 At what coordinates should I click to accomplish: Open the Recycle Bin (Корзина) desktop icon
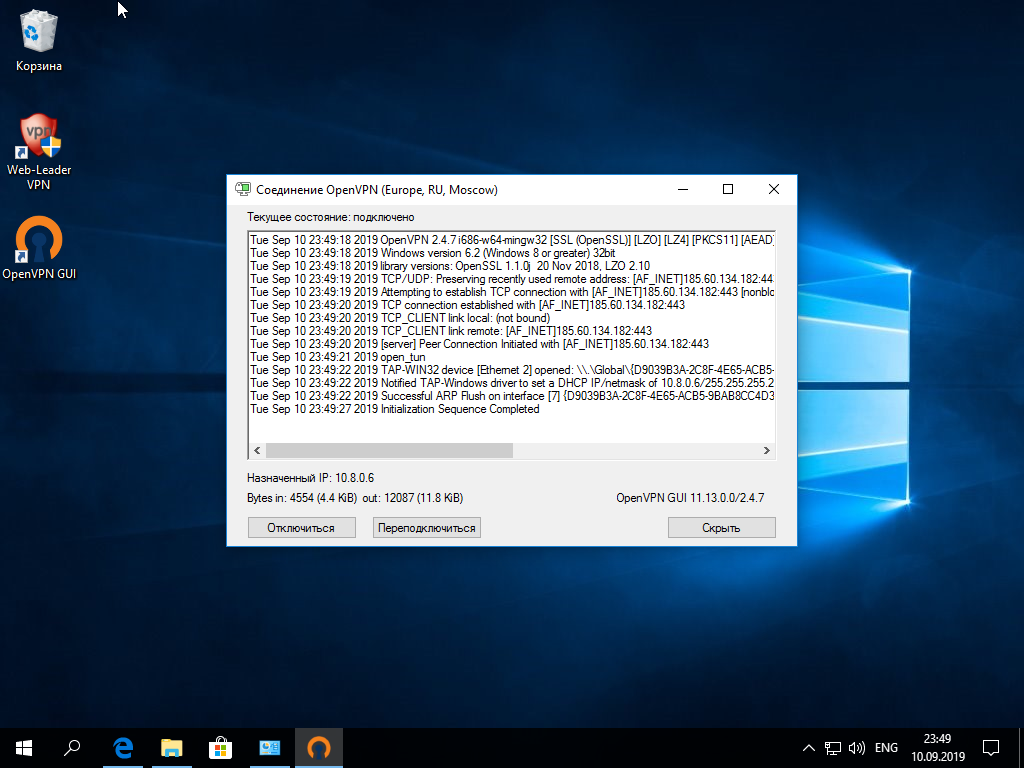tap(39, 39)
